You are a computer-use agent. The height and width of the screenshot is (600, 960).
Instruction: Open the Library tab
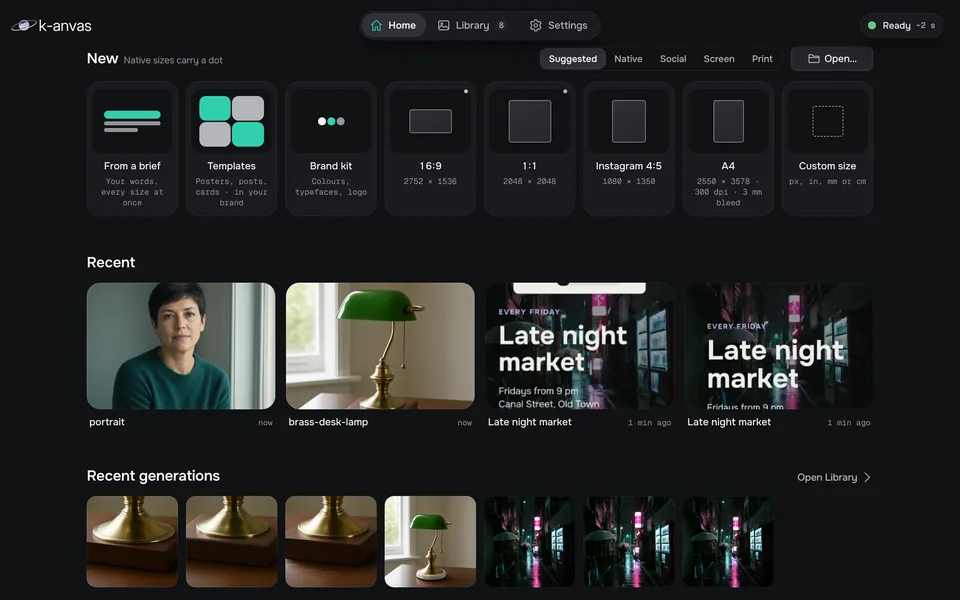pyautogui.click(x=471, y=26)
